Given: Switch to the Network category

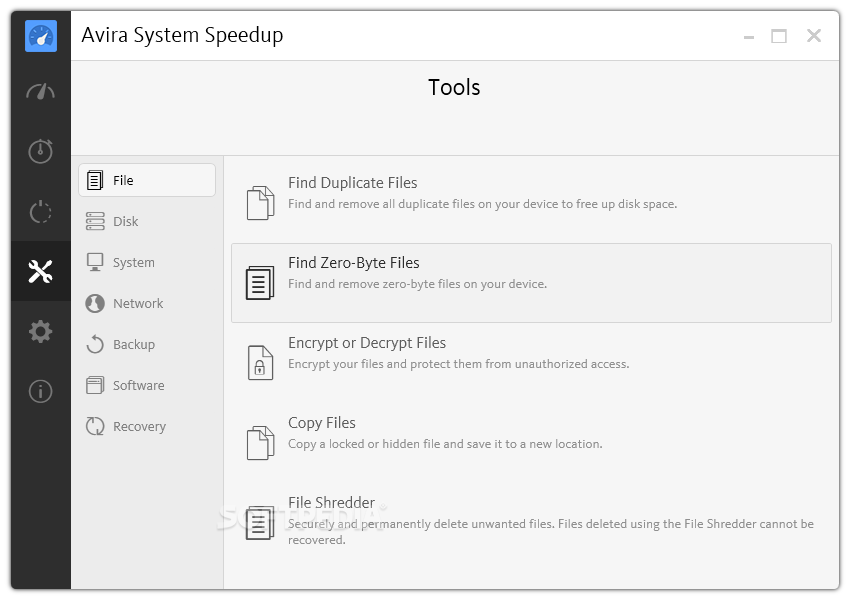Looking at the screenshot, I should [x=147, y=303].
